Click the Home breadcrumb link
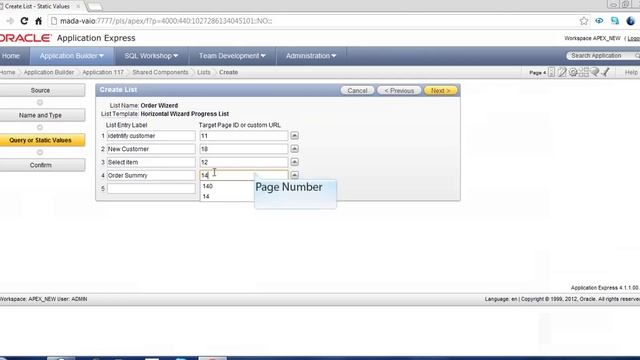The height and width of the screenshot is (360, 640). point(7,72)
